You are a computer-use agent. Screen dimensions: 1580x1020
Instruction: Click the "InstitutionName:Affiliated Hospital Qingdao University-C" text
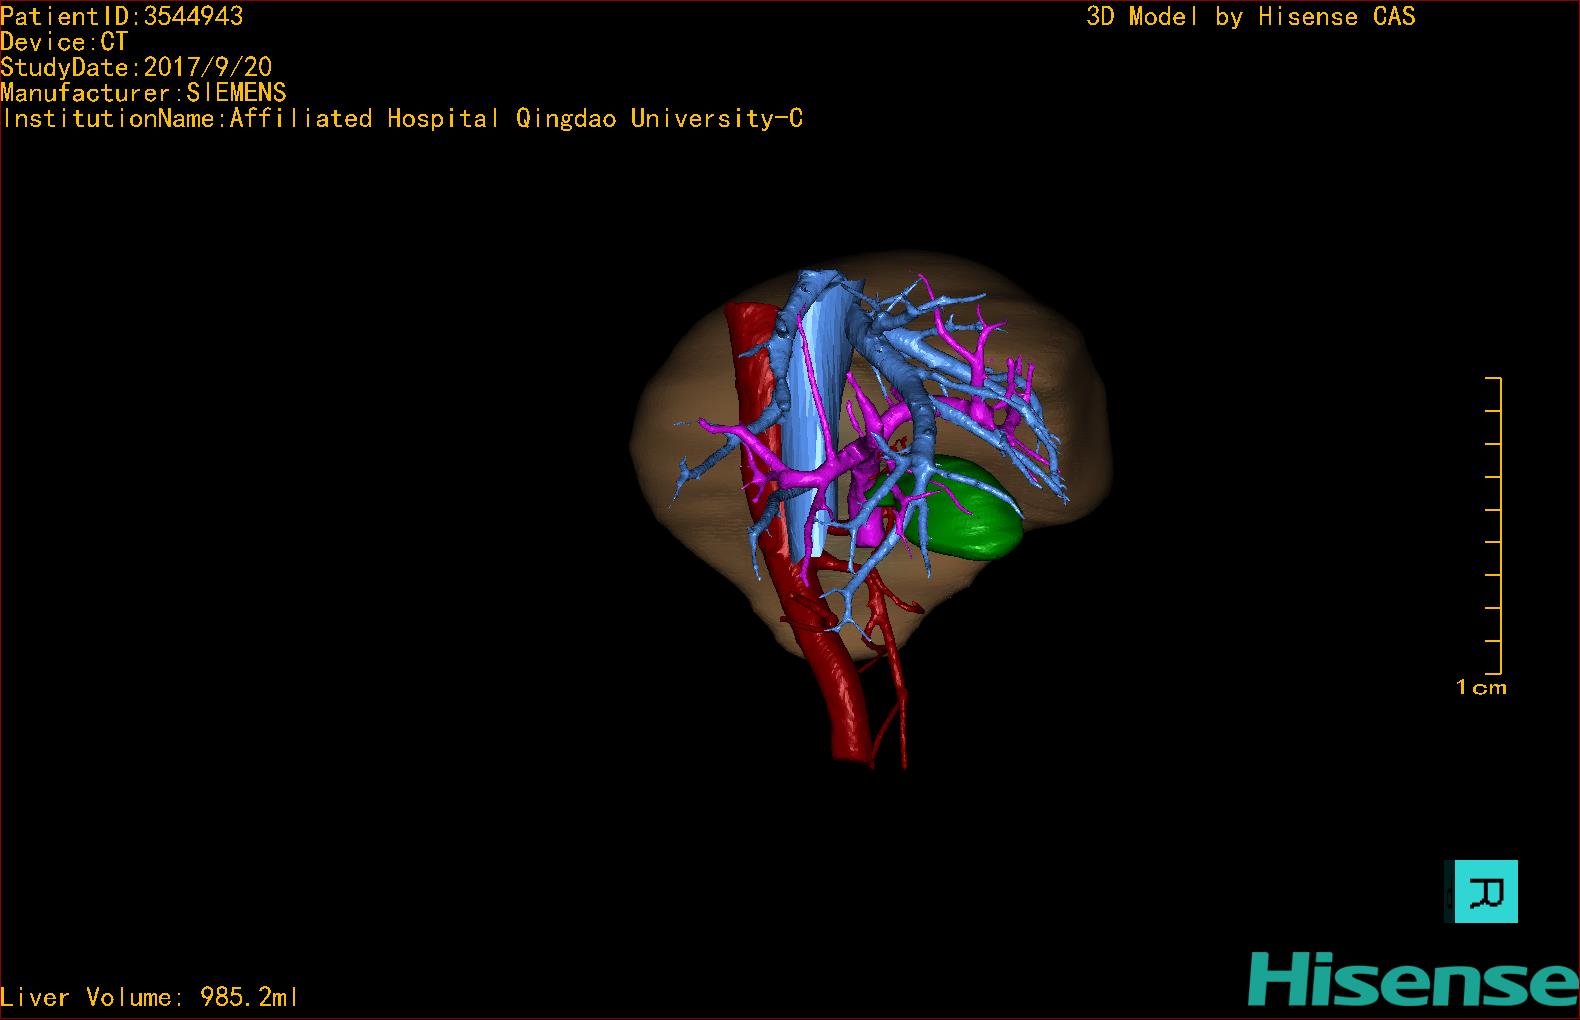pyautogui.click(x=402, y=118)
